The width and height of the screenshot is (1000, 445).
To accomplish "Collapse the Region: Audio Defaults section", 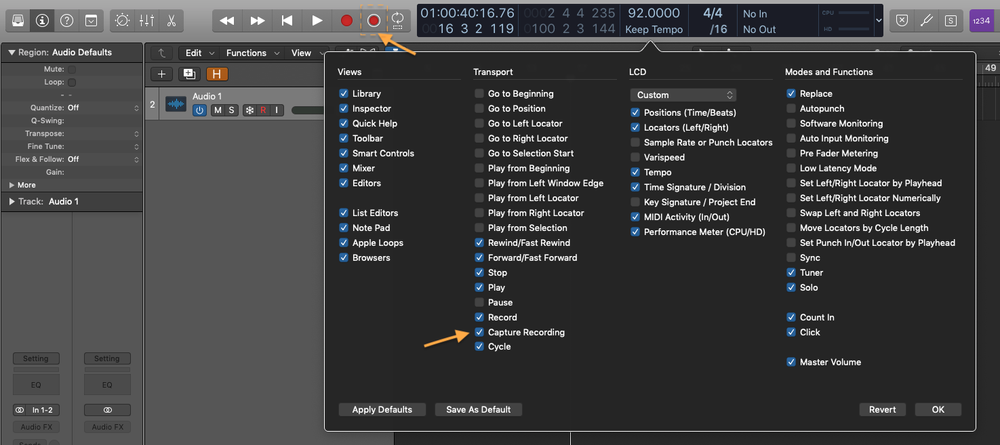I will tap(12, 52).
